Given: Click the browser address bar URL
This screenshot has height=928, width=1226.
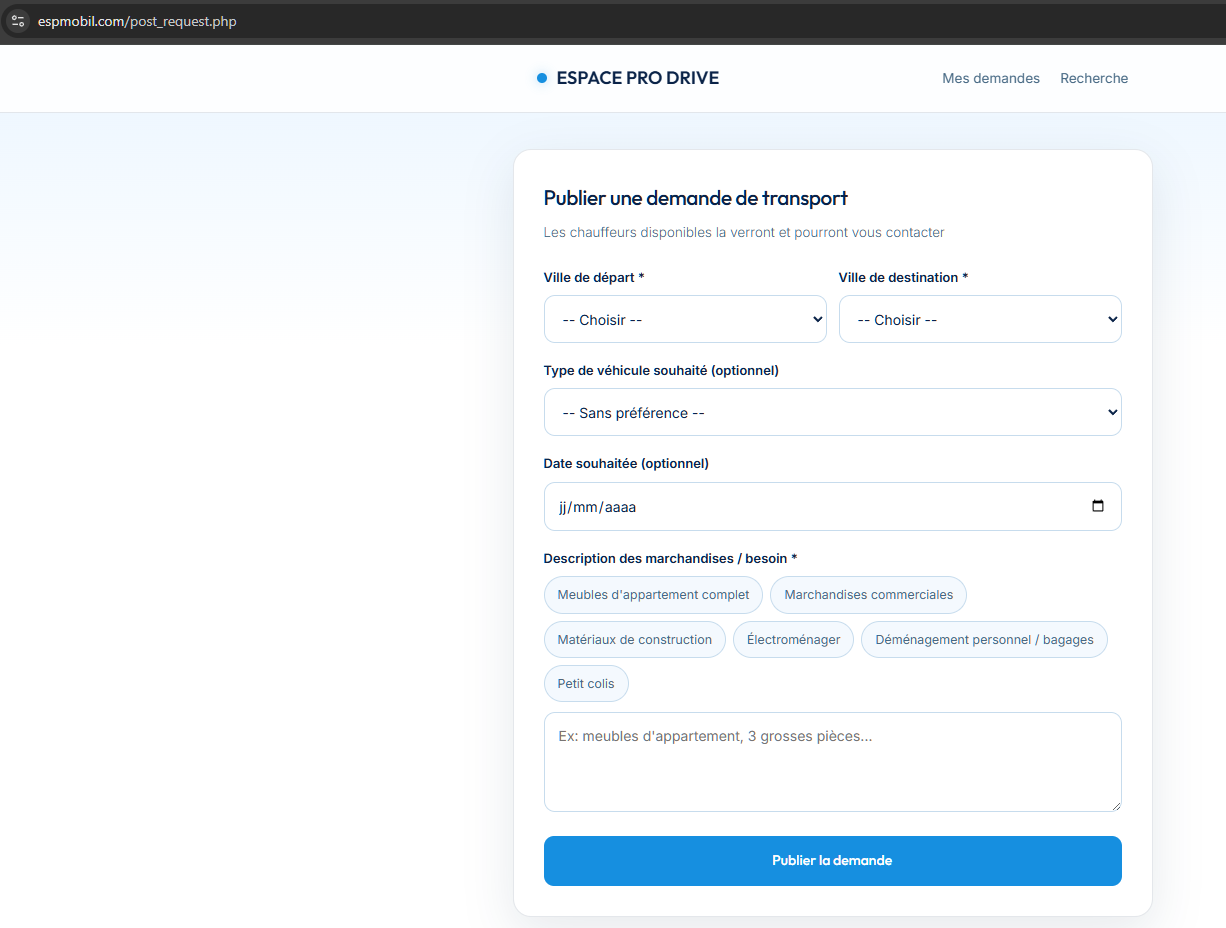Looking at the screenshot, I should pyautogui.click(x=137, y=21).
